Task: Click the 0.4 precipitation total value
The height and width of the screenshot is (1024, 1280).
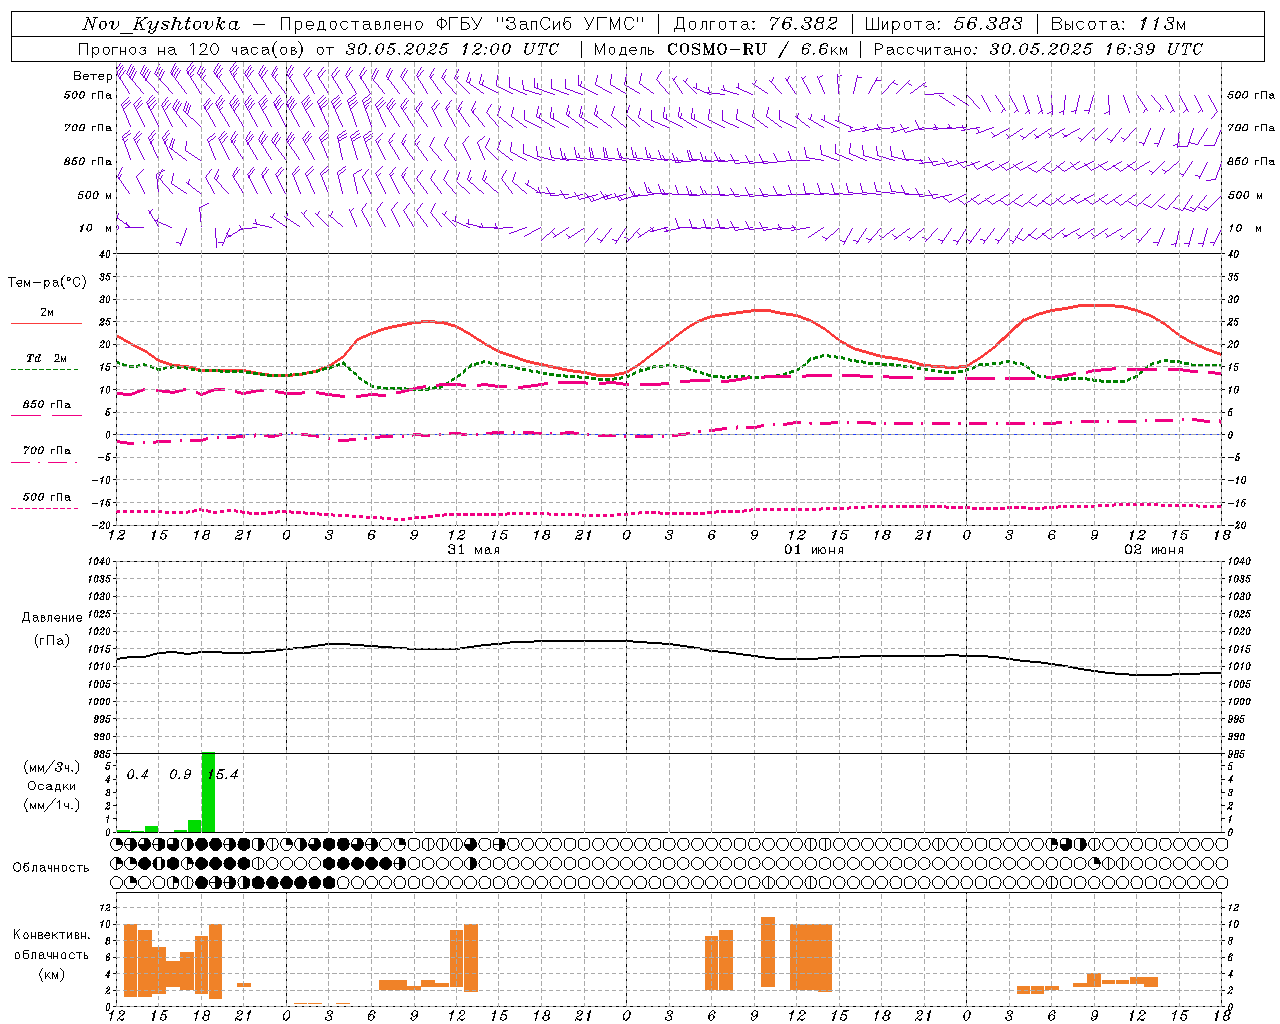Action: 138,775
